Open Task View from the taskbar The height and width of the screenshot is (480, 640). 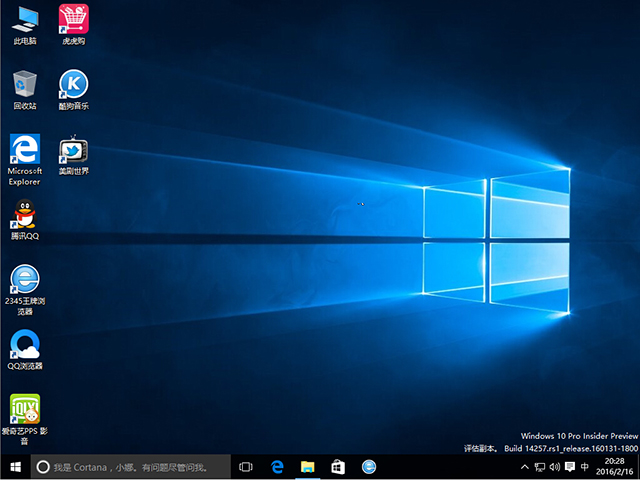point(246,467)
